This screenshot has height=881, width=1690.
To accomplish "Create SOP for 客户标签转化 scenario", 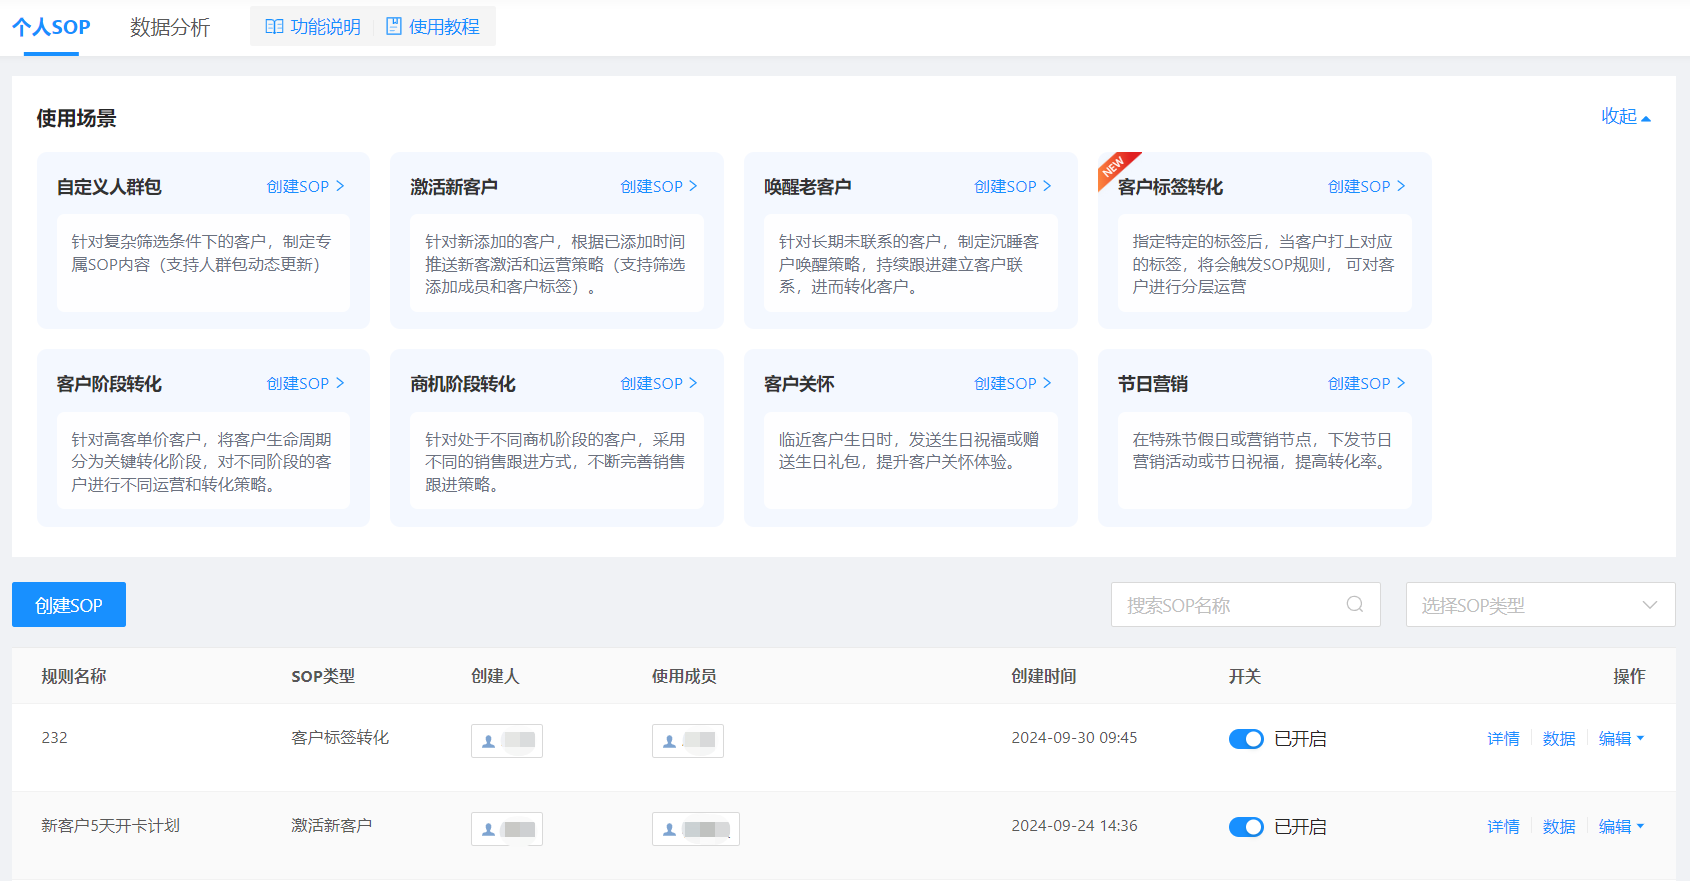I will 1367,186.
